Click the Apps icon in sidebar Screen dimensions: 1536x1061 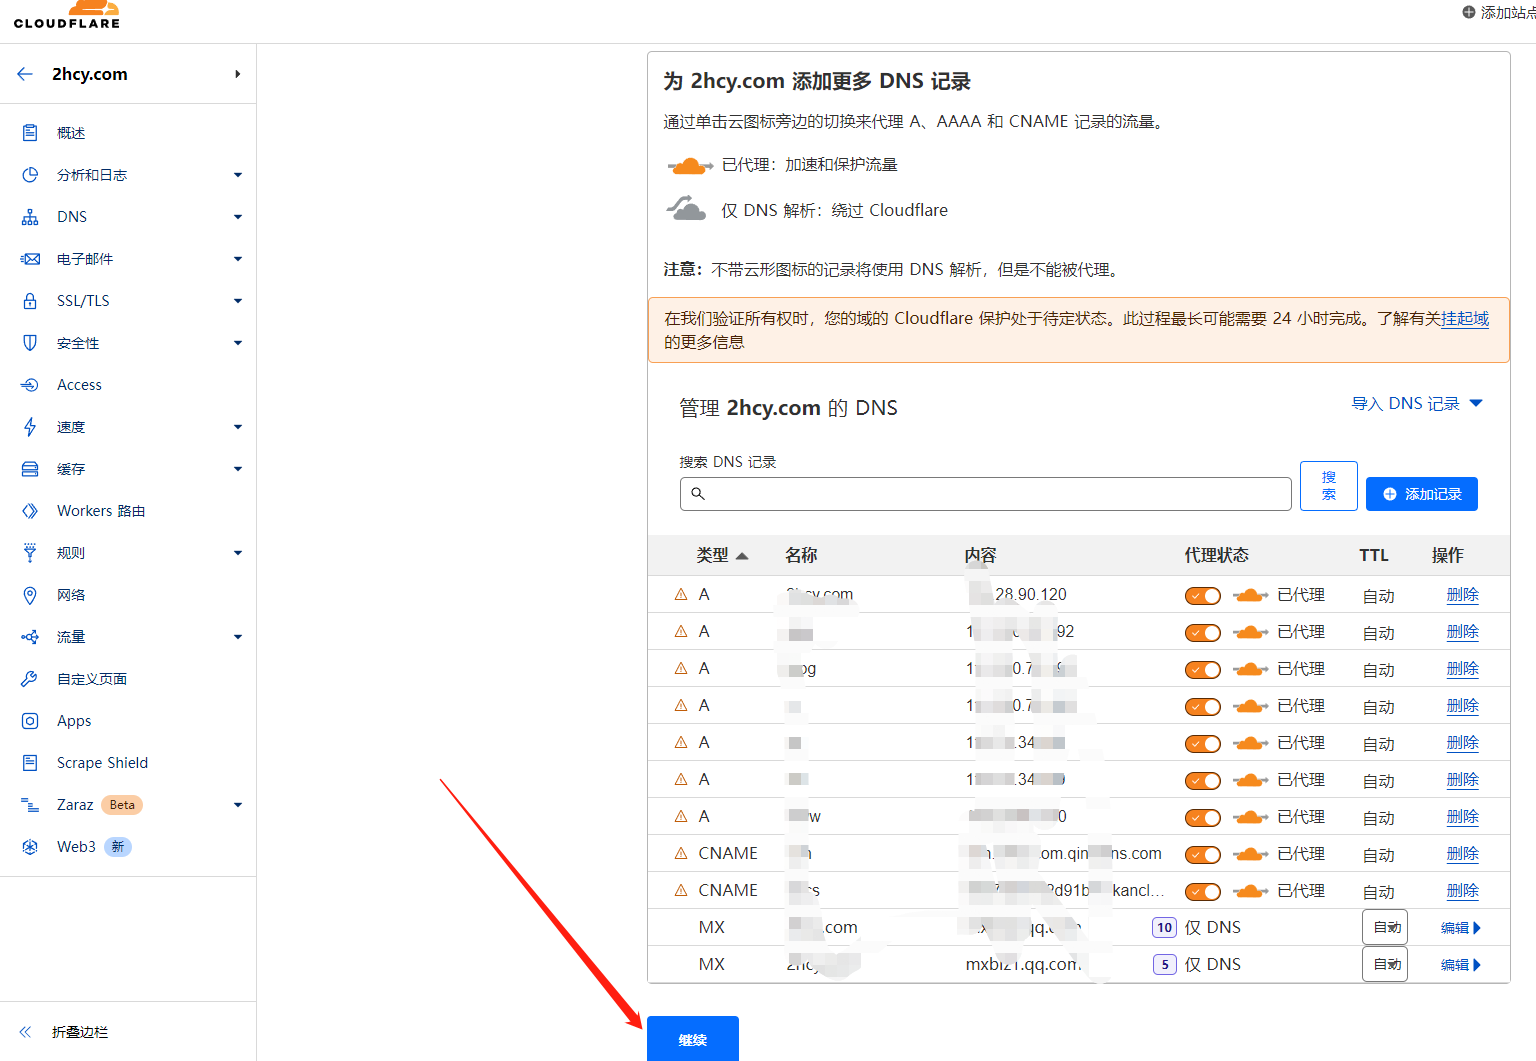30,721
